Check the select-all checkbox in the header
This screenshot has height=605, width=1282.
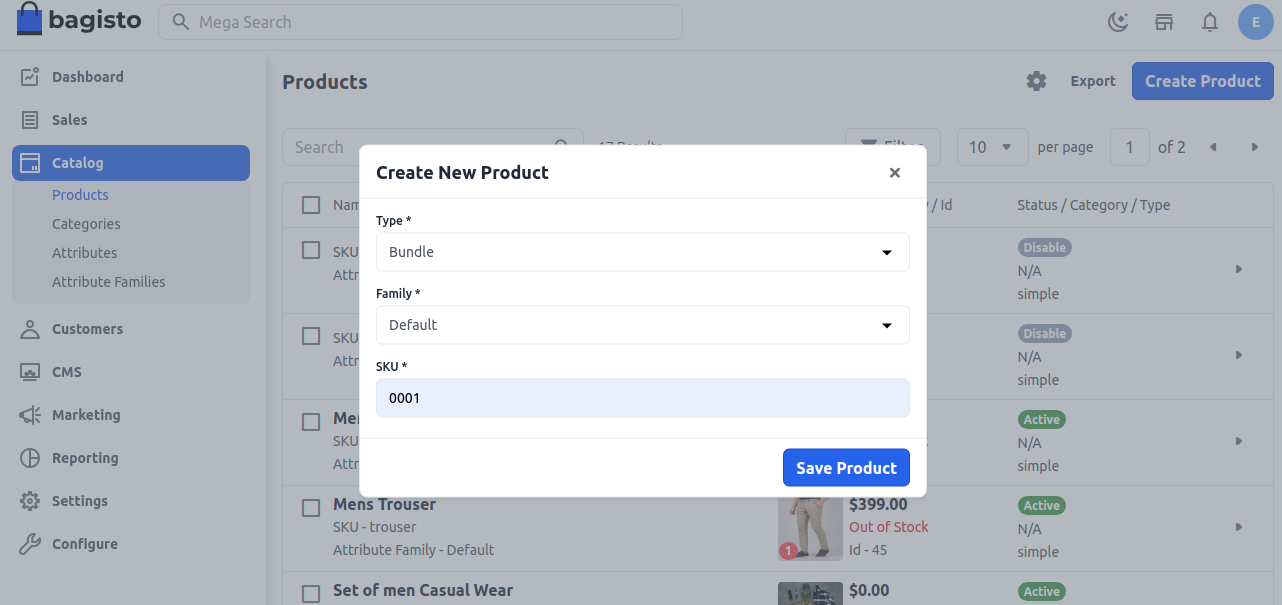pos(310,204)
